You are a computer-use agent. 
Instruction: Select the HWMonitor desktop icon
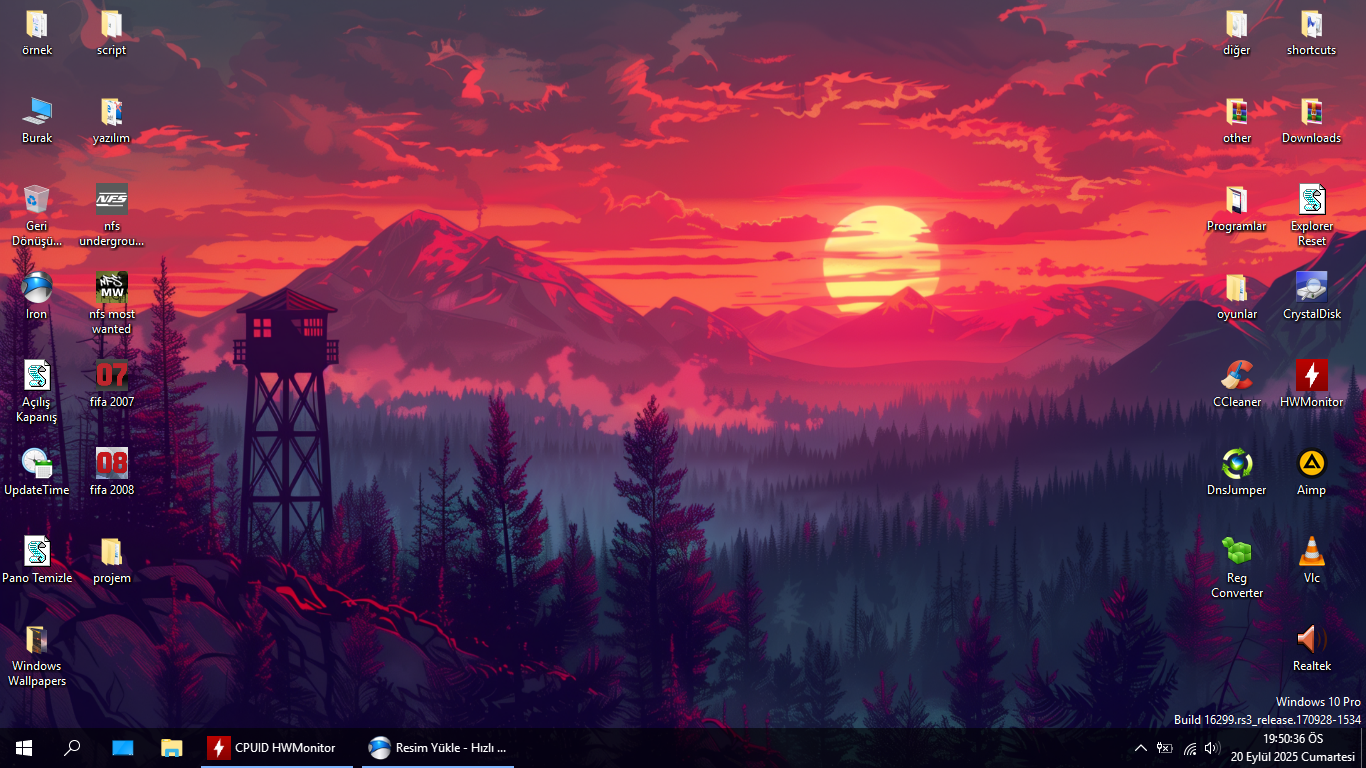coord(1311,376)
